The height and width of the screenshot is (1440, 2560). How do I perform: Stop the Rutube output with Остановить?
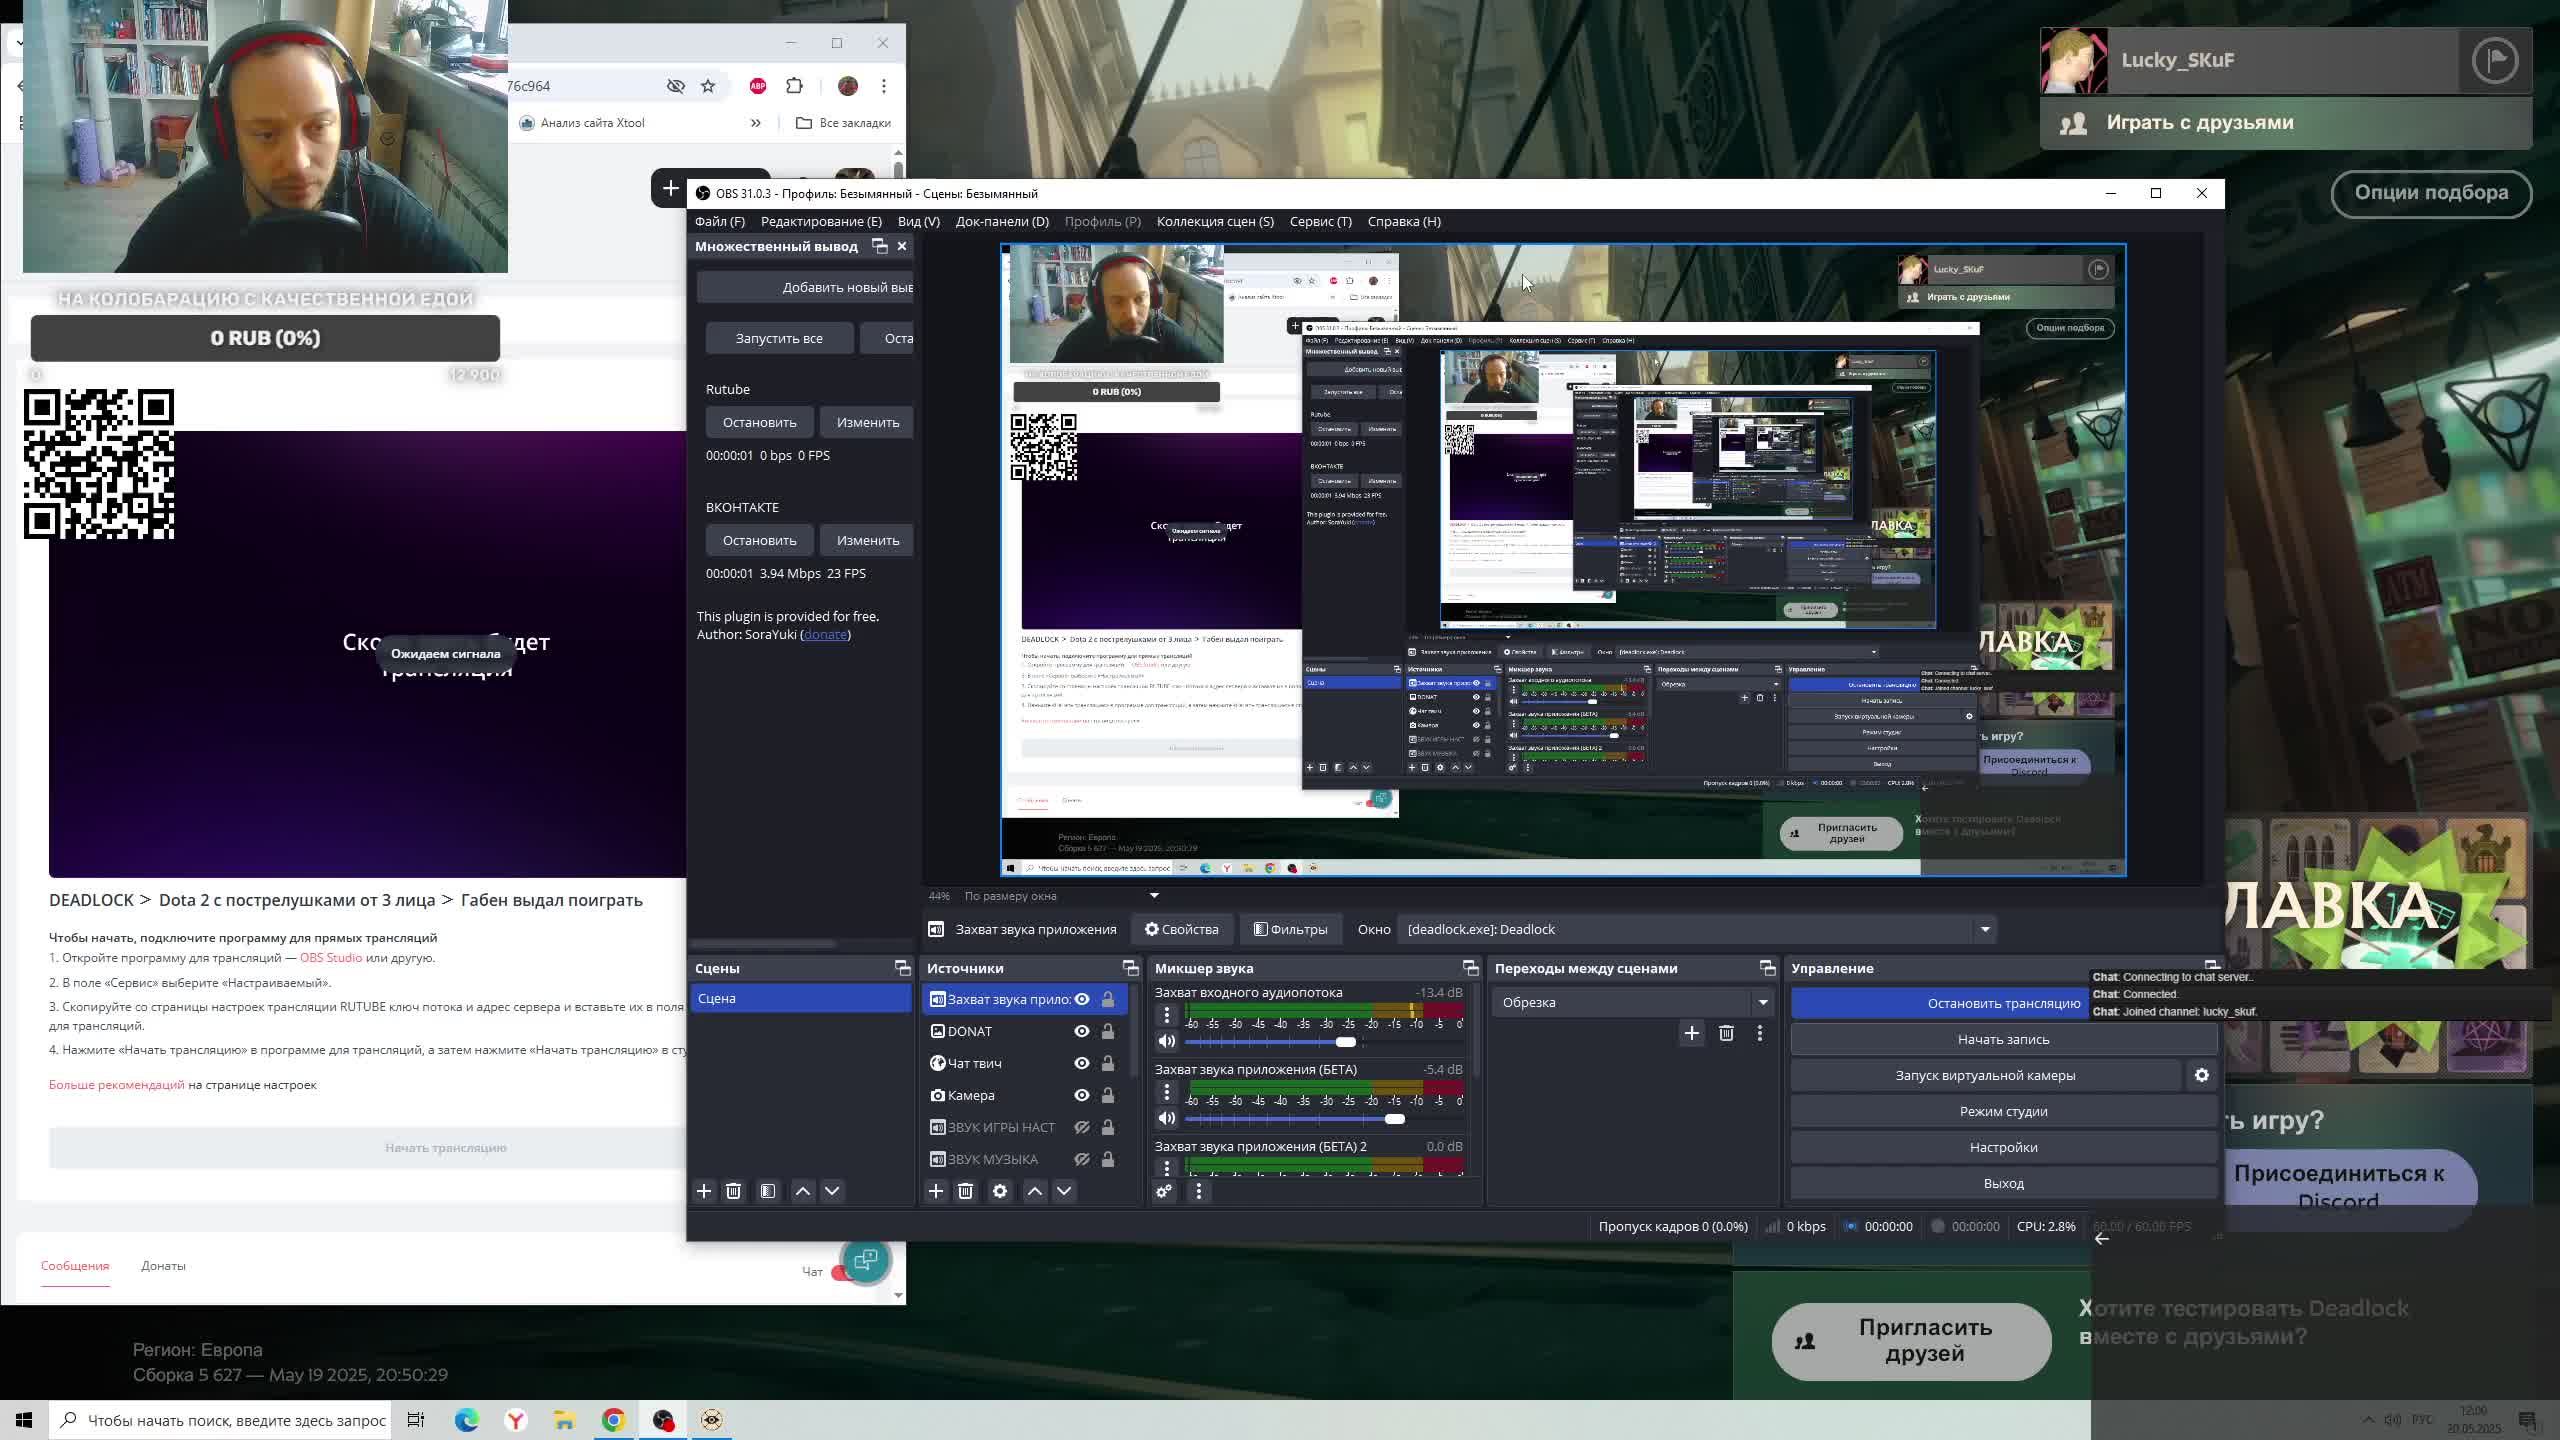(x=760, y=422)
